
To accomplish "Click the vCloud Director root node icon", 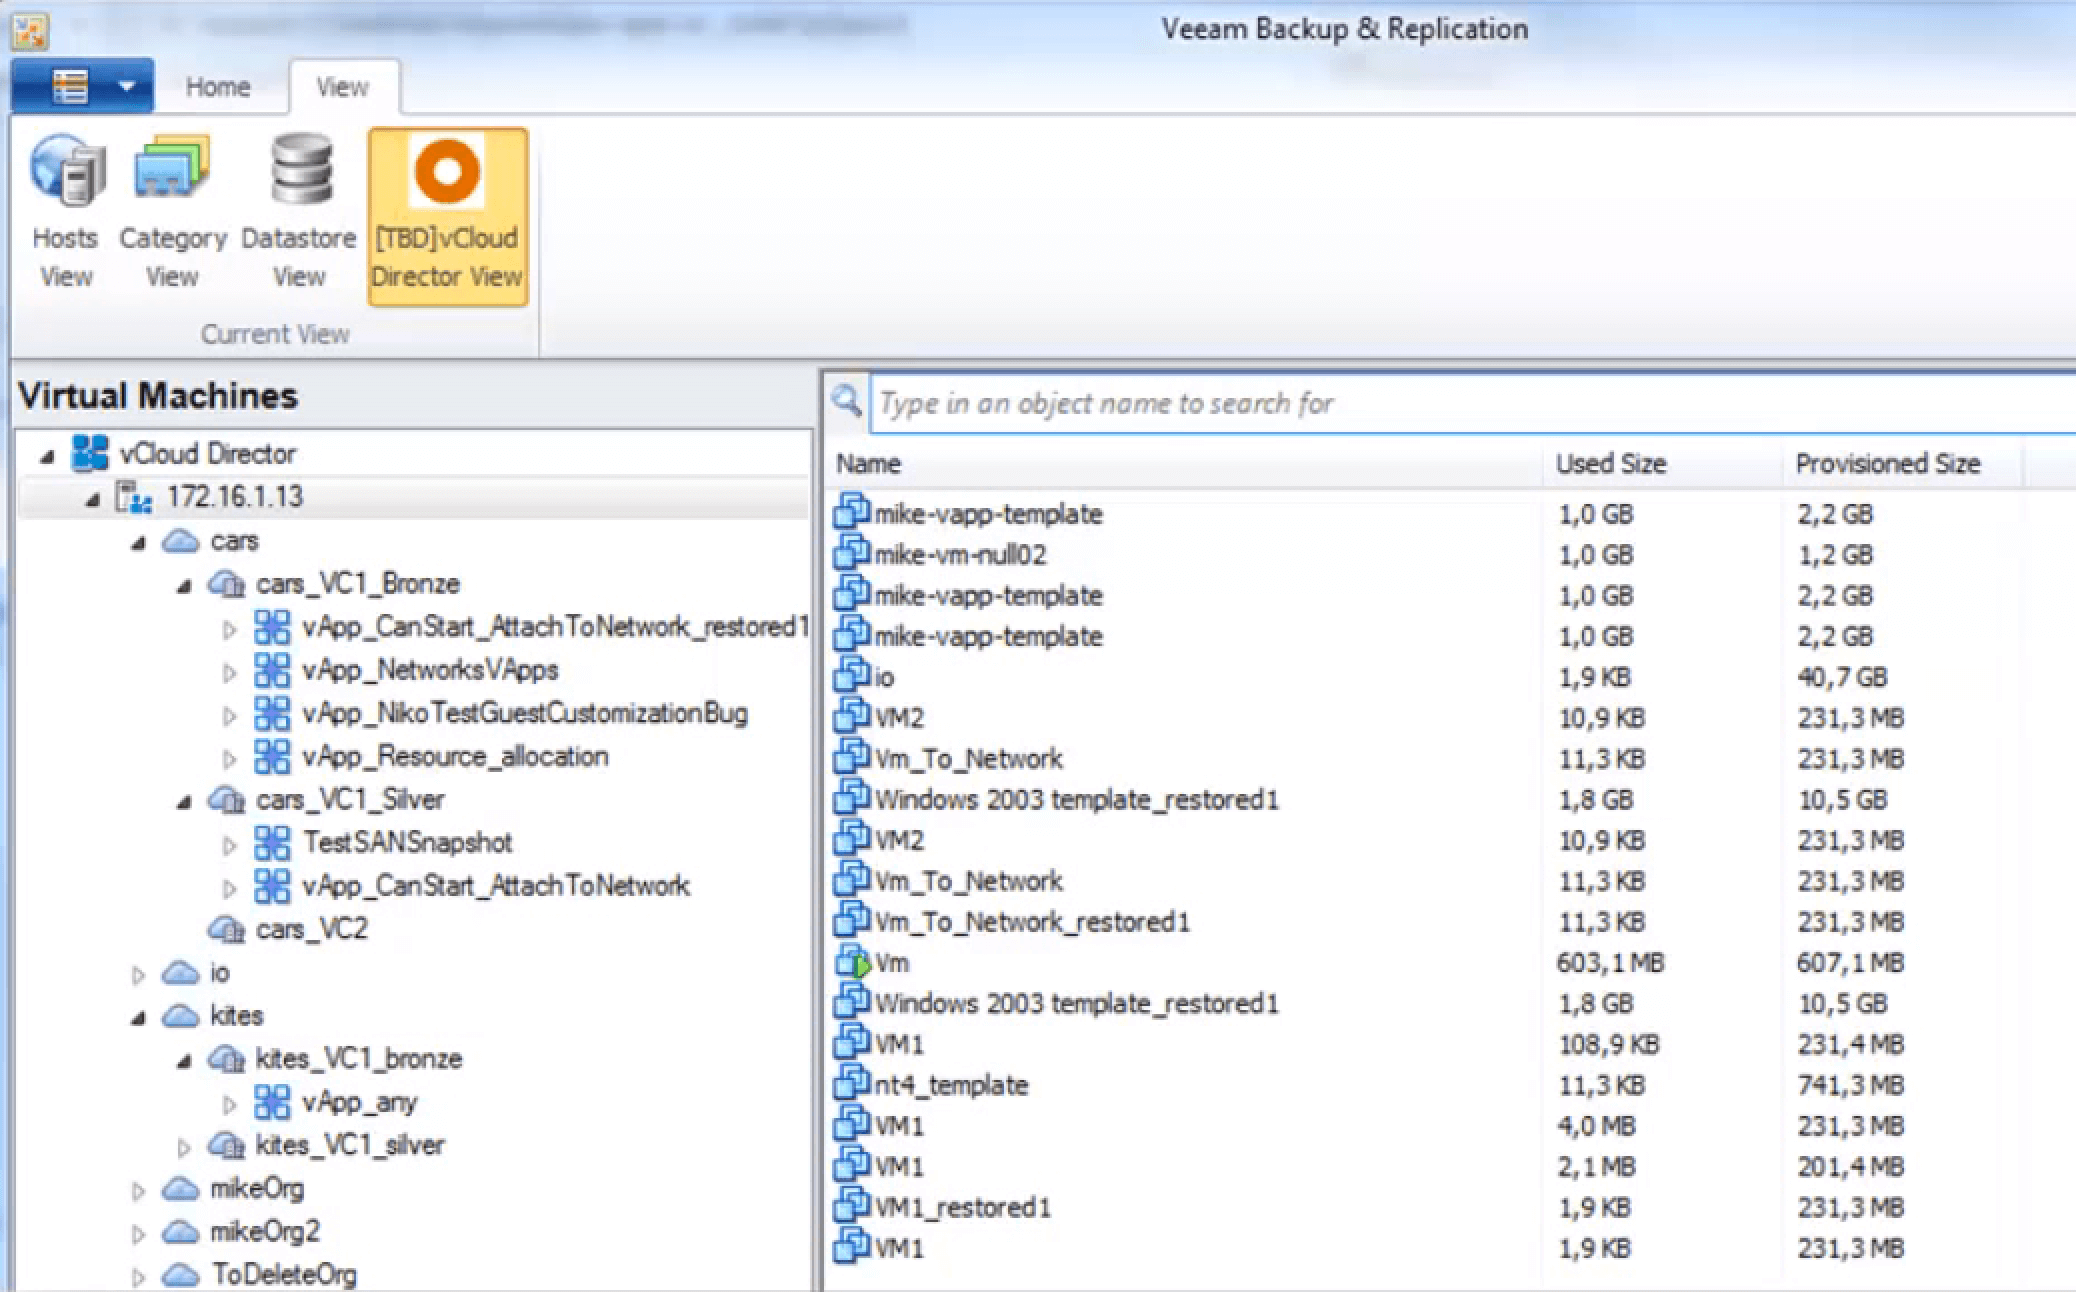I will pyautogui.click(x=90, y=453).
